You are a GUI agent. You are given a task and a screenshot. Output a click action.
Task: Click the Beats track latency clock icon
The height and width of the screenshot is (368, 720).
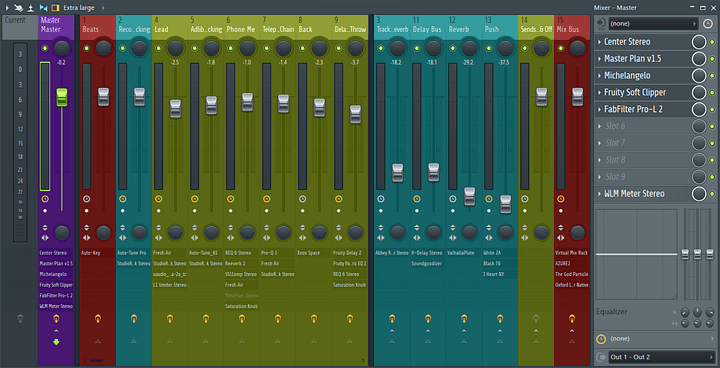[87, 199]
